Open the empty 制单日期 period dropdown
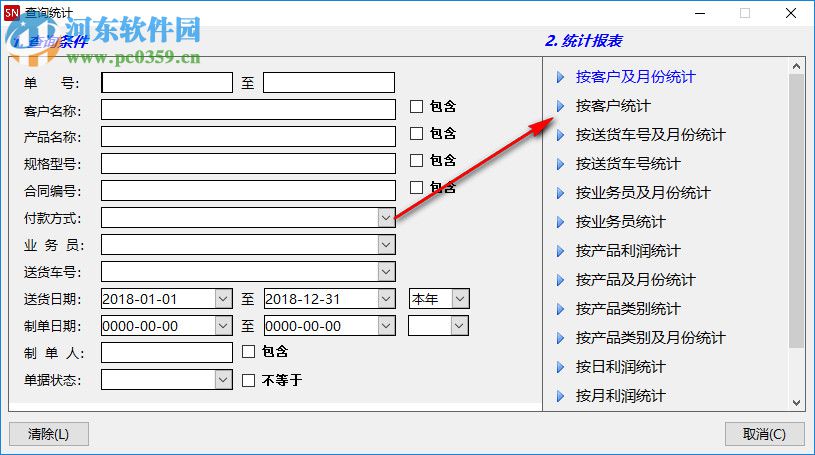This screenshot has width=815, height=455. [x=458, y=326]
